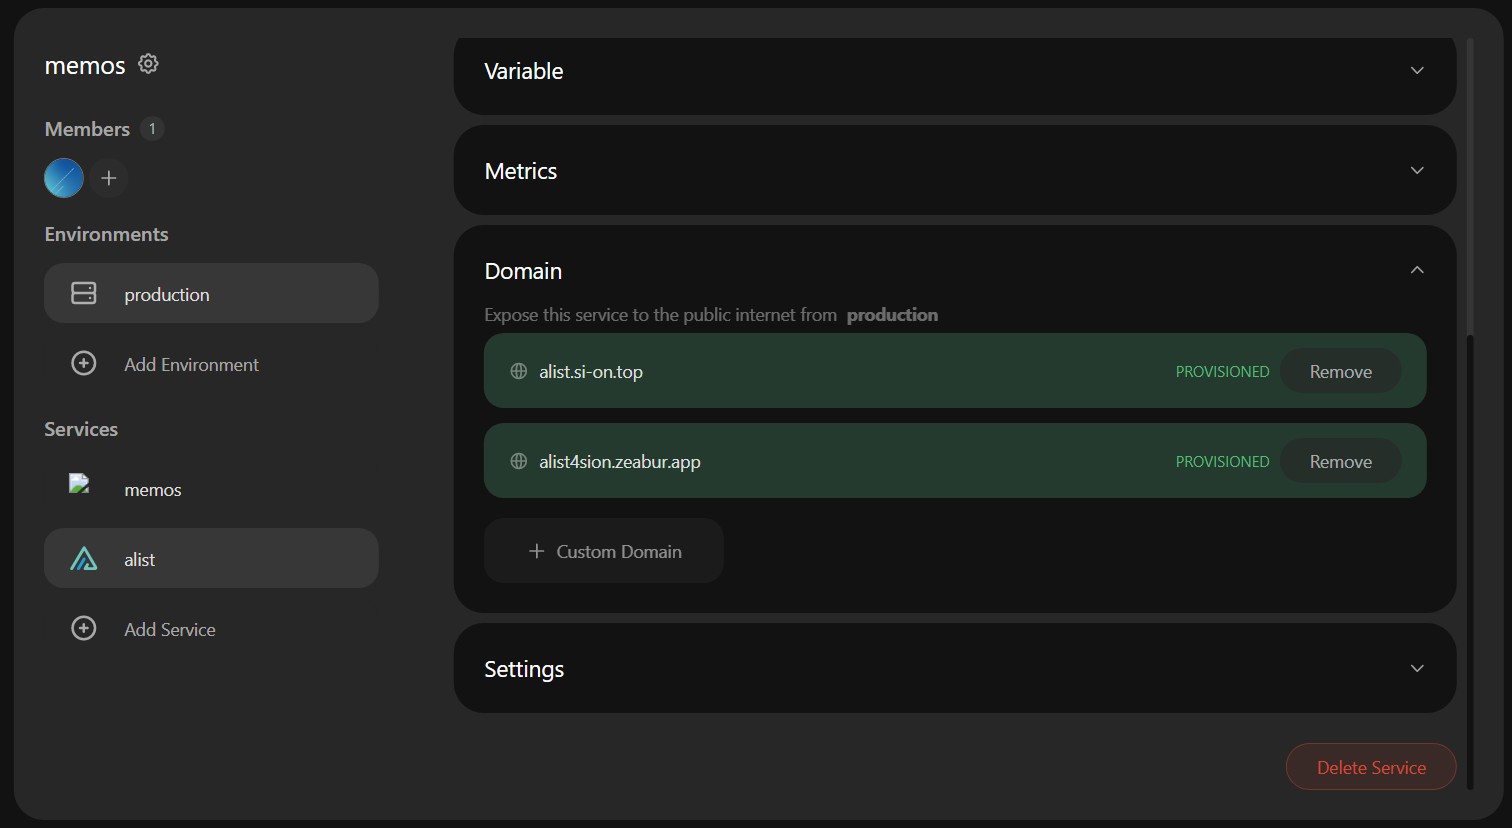This screenshot has width=1512, height=828.
Task: Click the alist service logo icon
Action: [x=84, y=558]
